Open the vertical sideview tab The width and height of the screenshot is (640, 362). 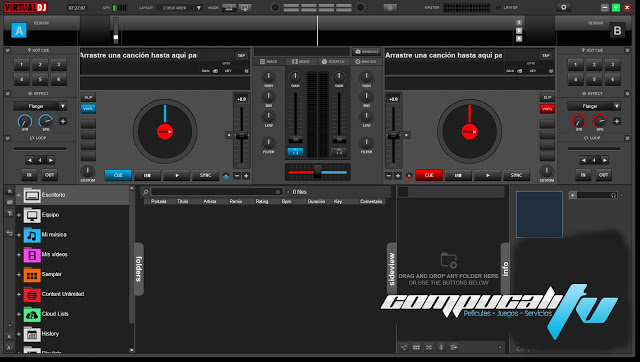(391, 269)
